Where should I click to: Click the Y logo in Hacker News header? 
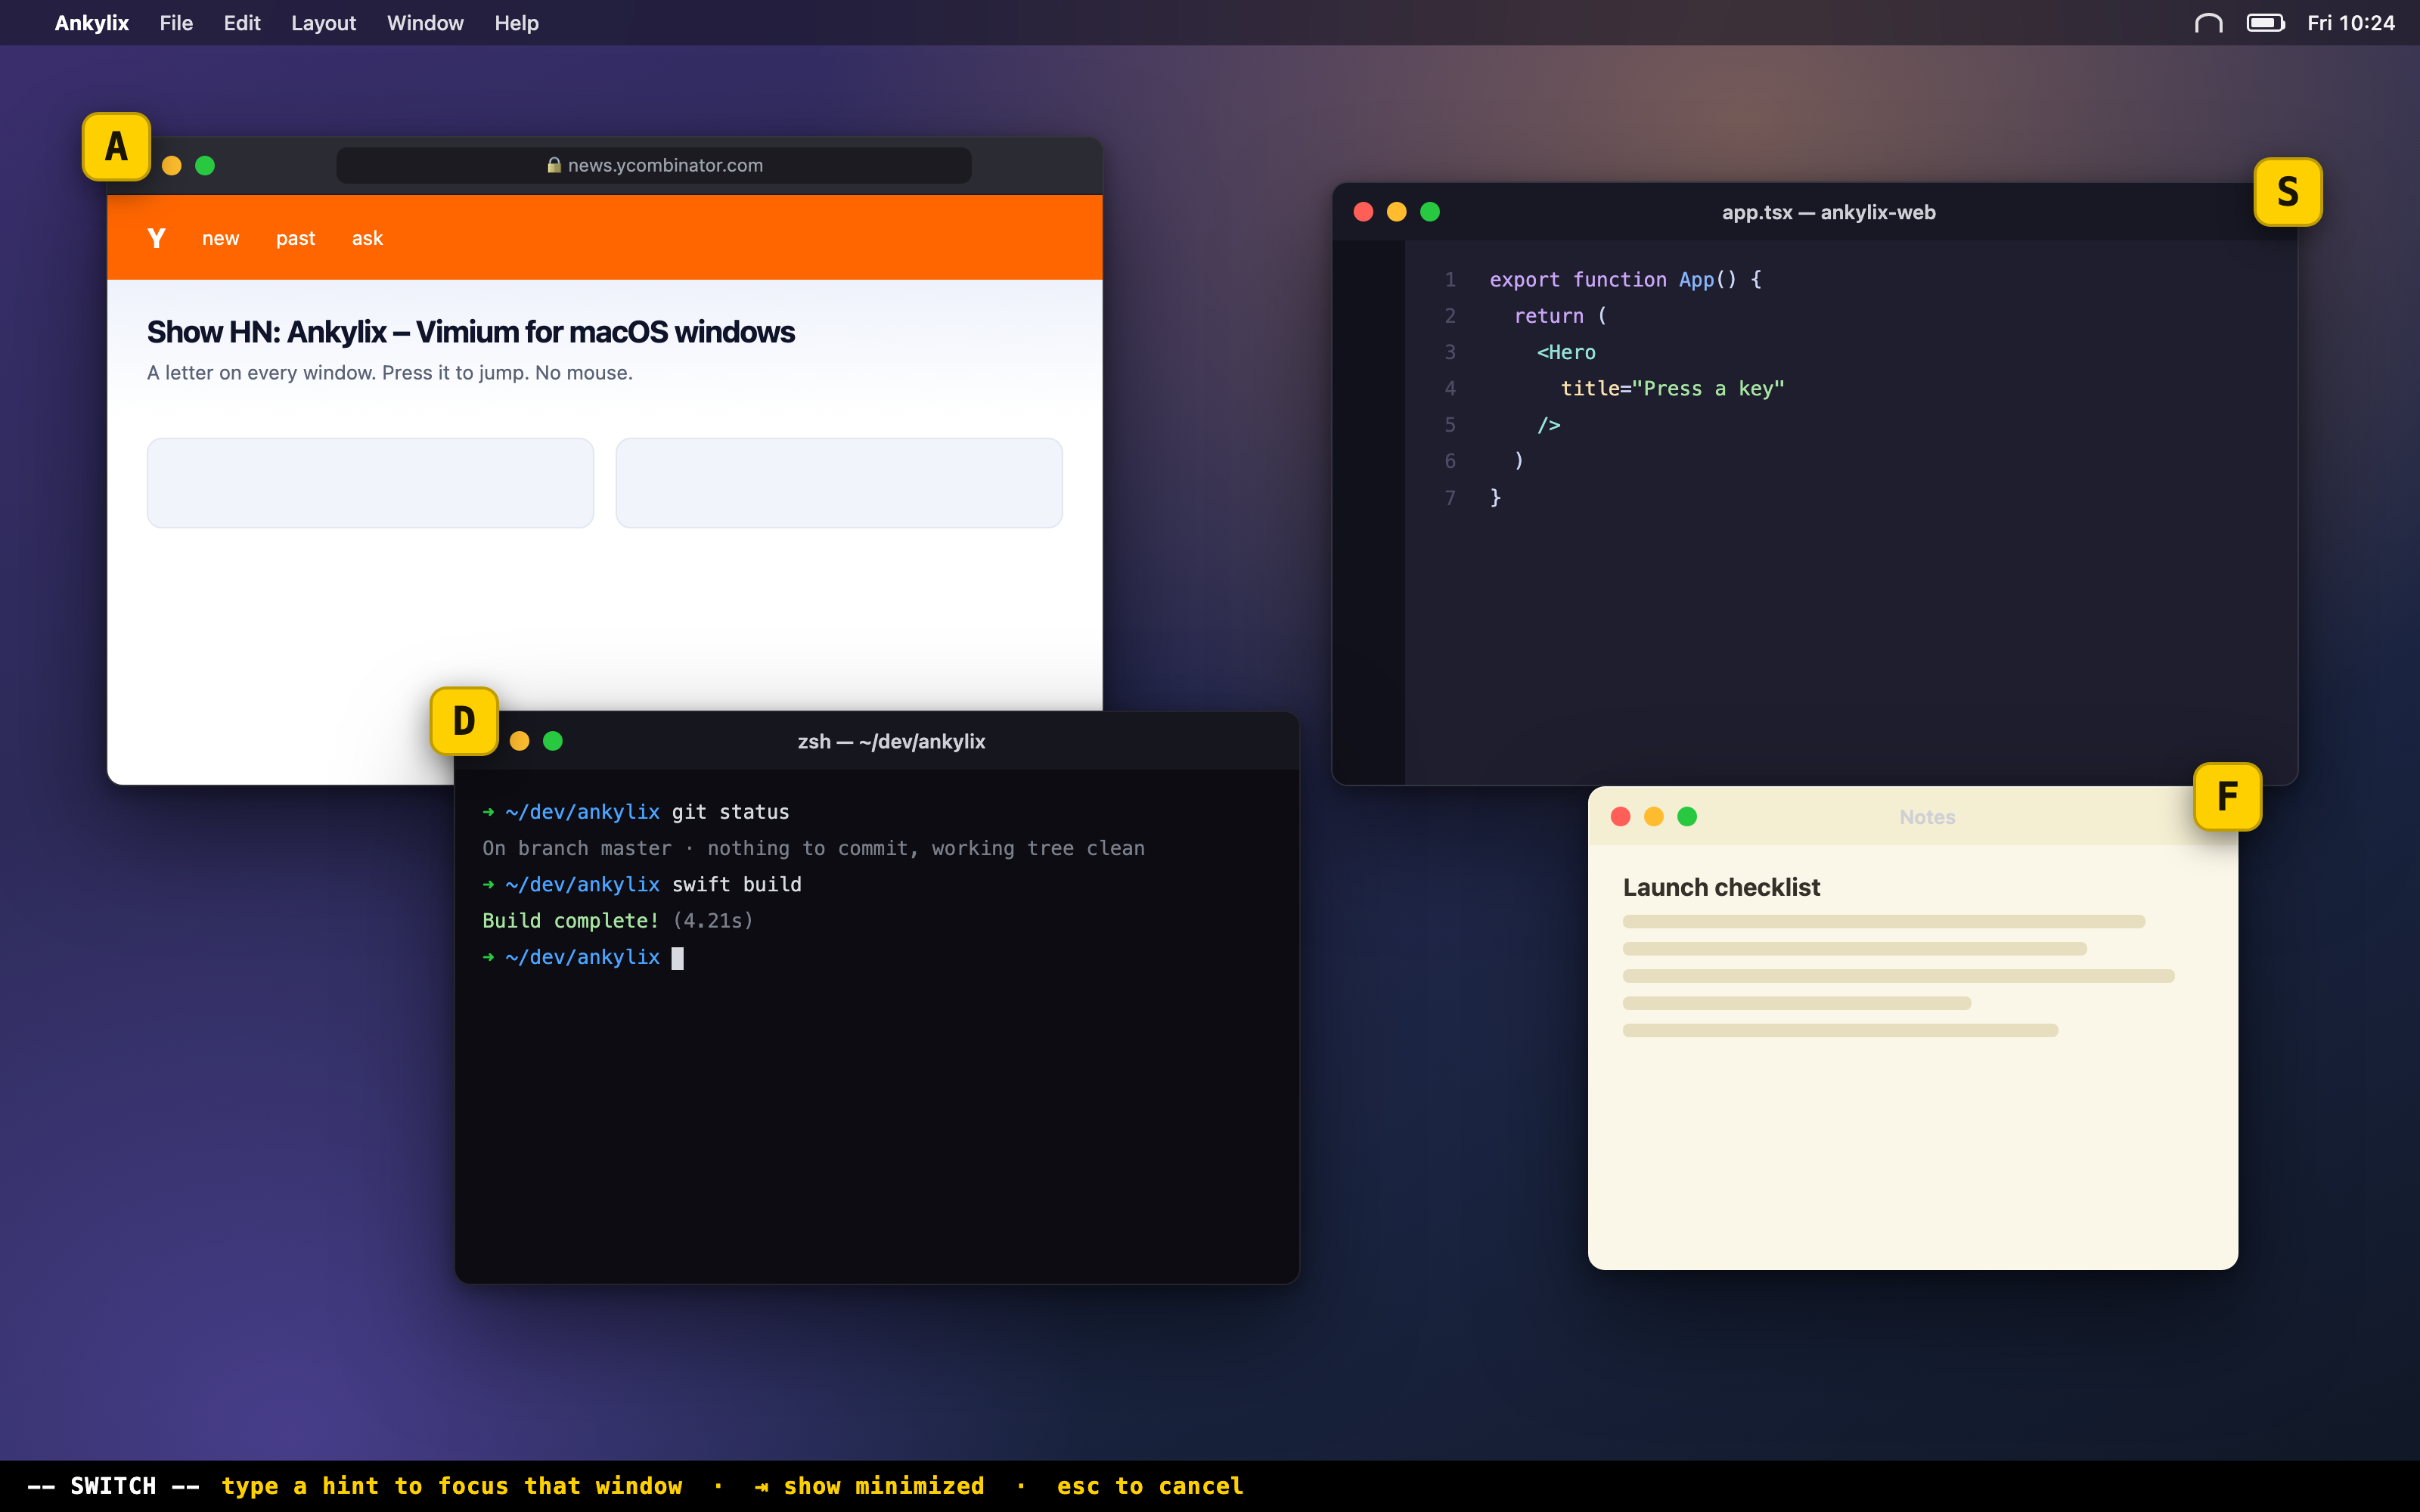click(x=156, y=238)
